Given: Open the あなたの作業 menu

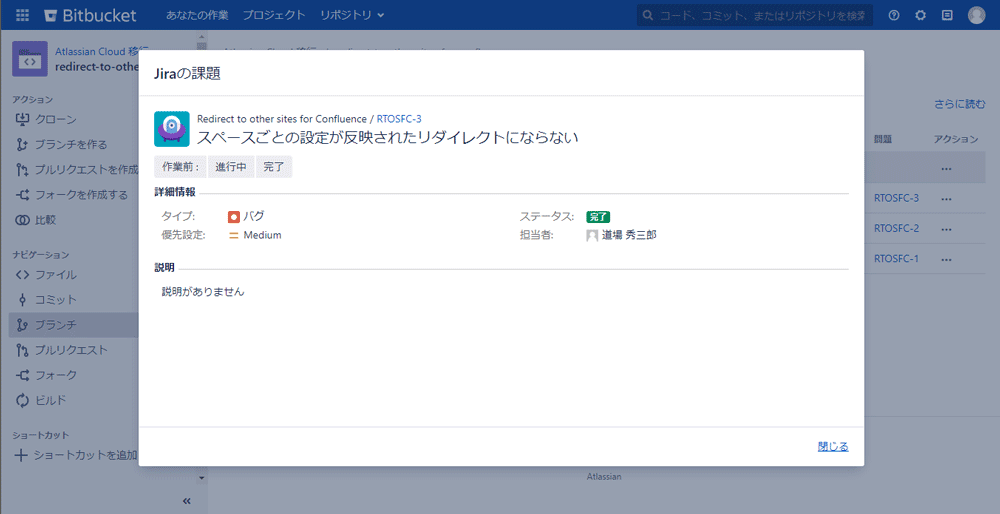Looking at the screenshot, I should click(x=197, y=15).
